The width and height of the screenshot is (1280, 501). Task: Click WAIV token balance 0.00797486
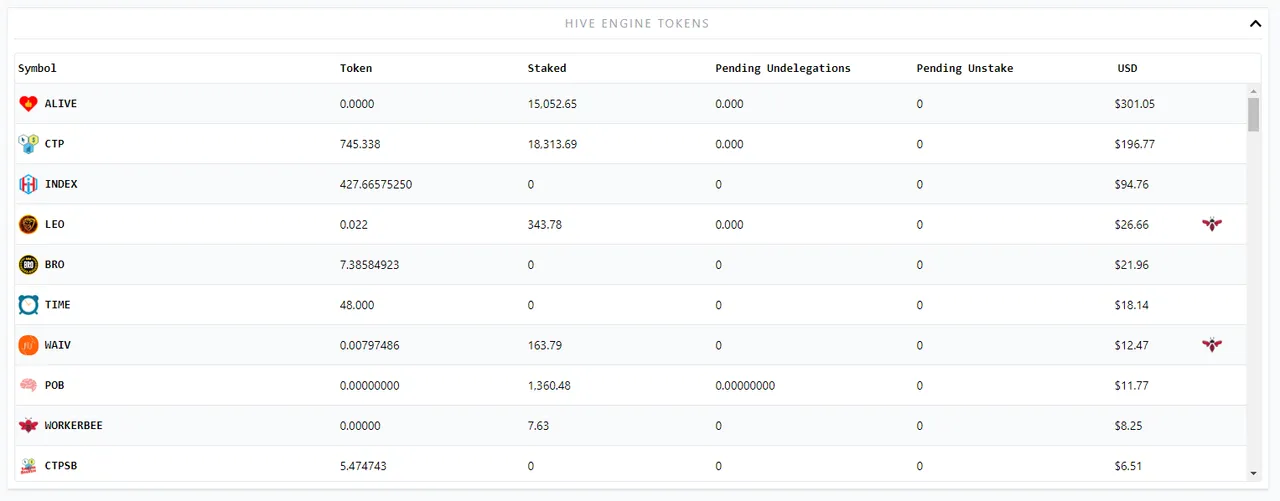[370, 345]
